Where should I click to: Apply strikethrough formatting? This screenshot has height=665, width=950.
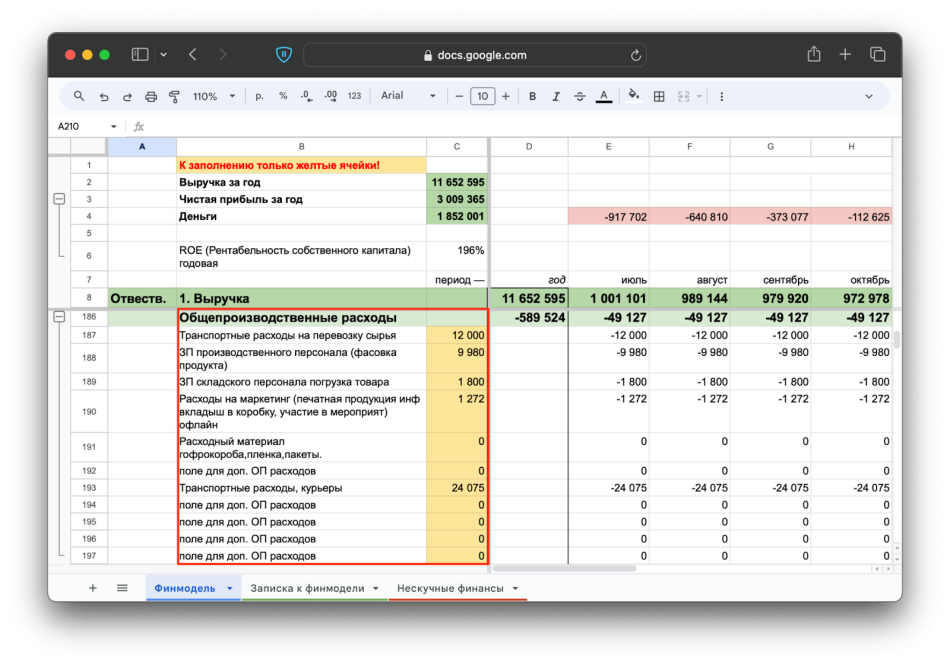(x=580, y=96)
